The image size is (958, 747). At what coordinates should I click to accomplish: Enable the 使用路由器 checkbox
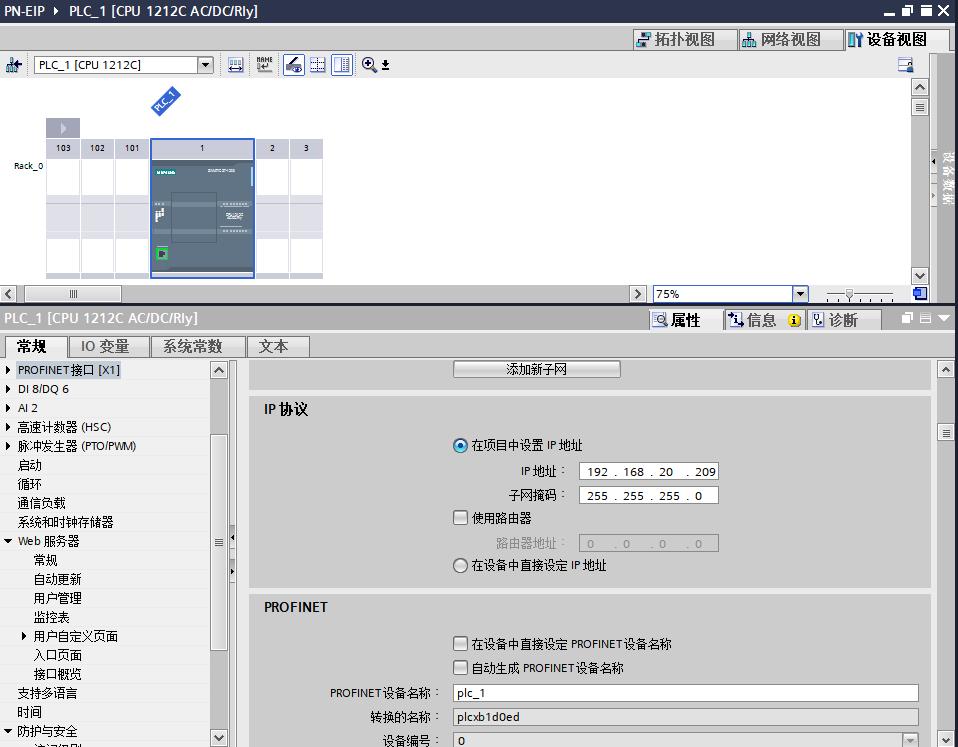(461, 517)
